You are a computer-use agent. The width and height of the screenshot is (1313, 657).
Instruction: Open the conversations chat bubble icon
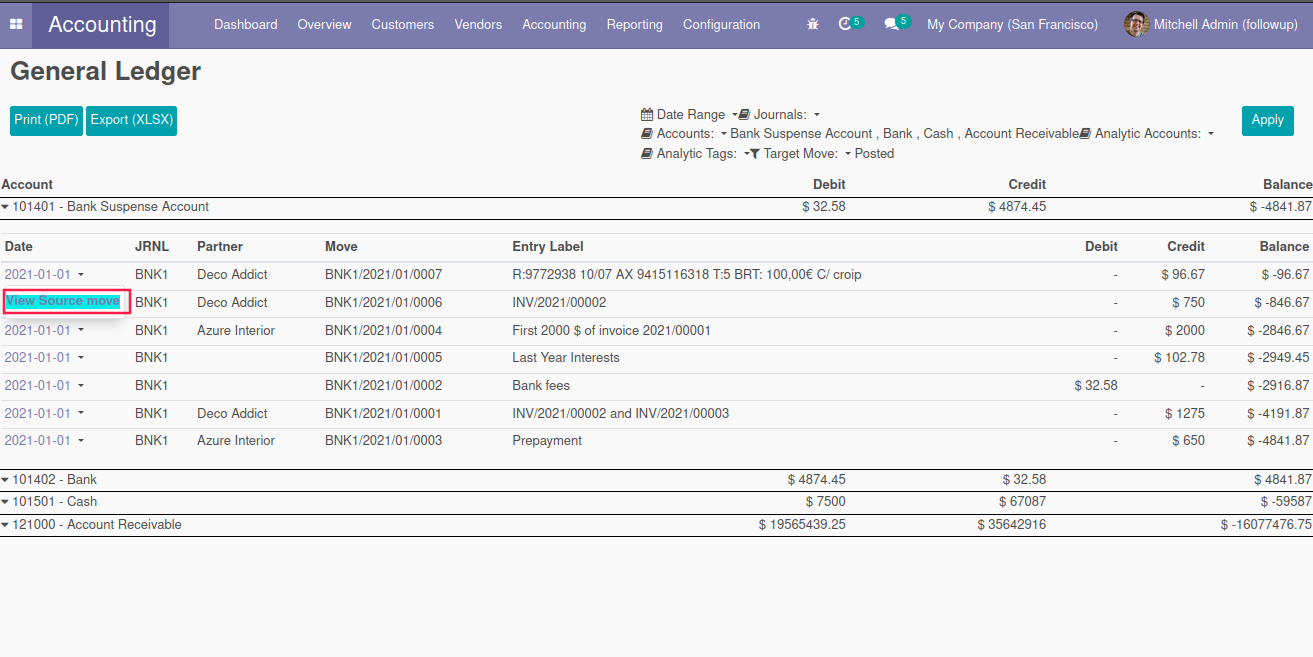(x=891, y=24)
